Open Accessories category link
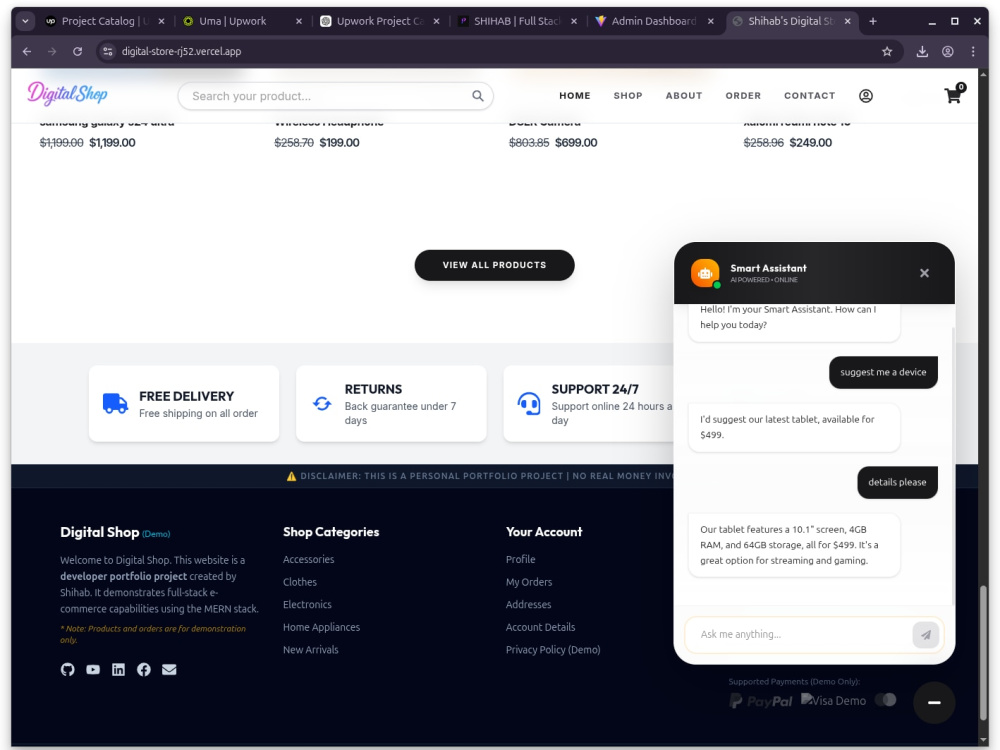The height and width of the screenshot is (750, 1000). click(x=309, y=559)
